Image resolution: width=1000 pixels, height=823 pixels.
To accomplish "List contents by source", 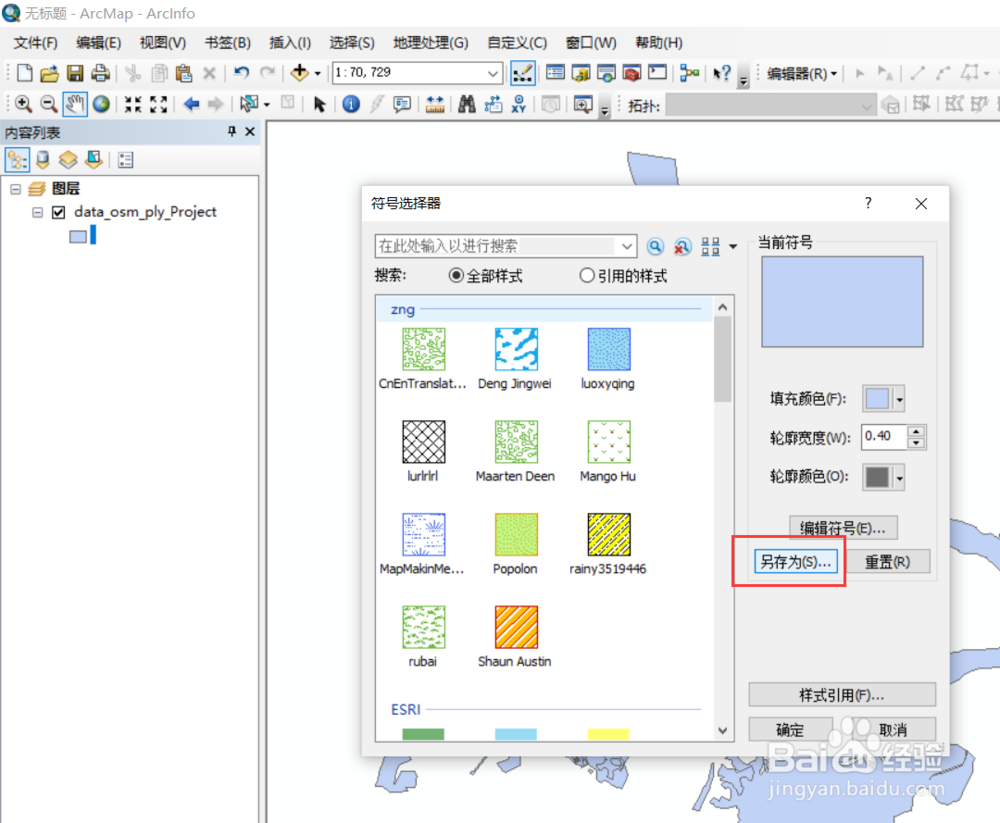I will [x=43, y=159].
